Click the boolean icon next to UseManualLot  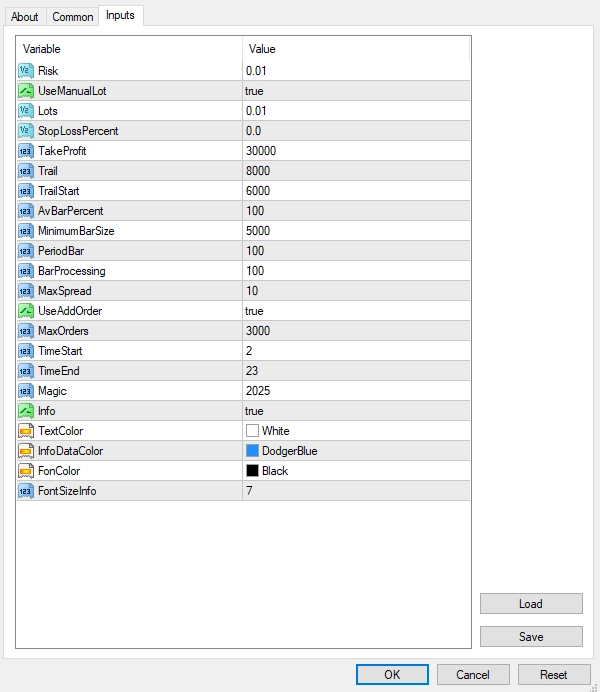point(26,91)
